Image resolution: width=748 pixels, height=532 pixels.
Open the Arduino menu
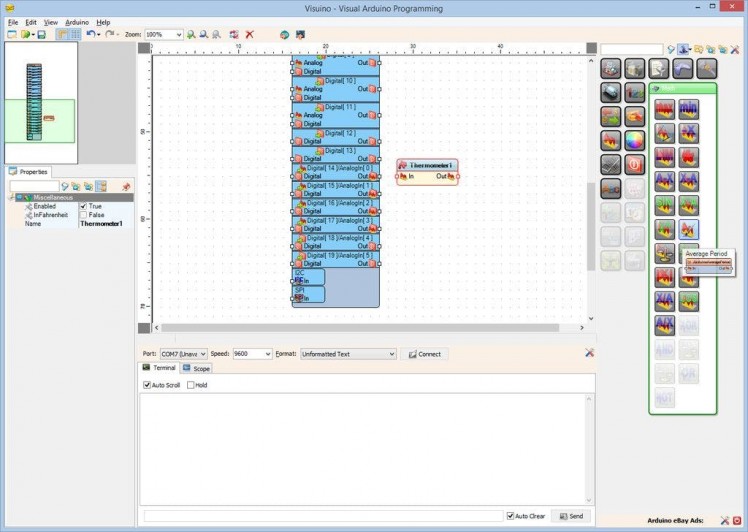[77, 21]
